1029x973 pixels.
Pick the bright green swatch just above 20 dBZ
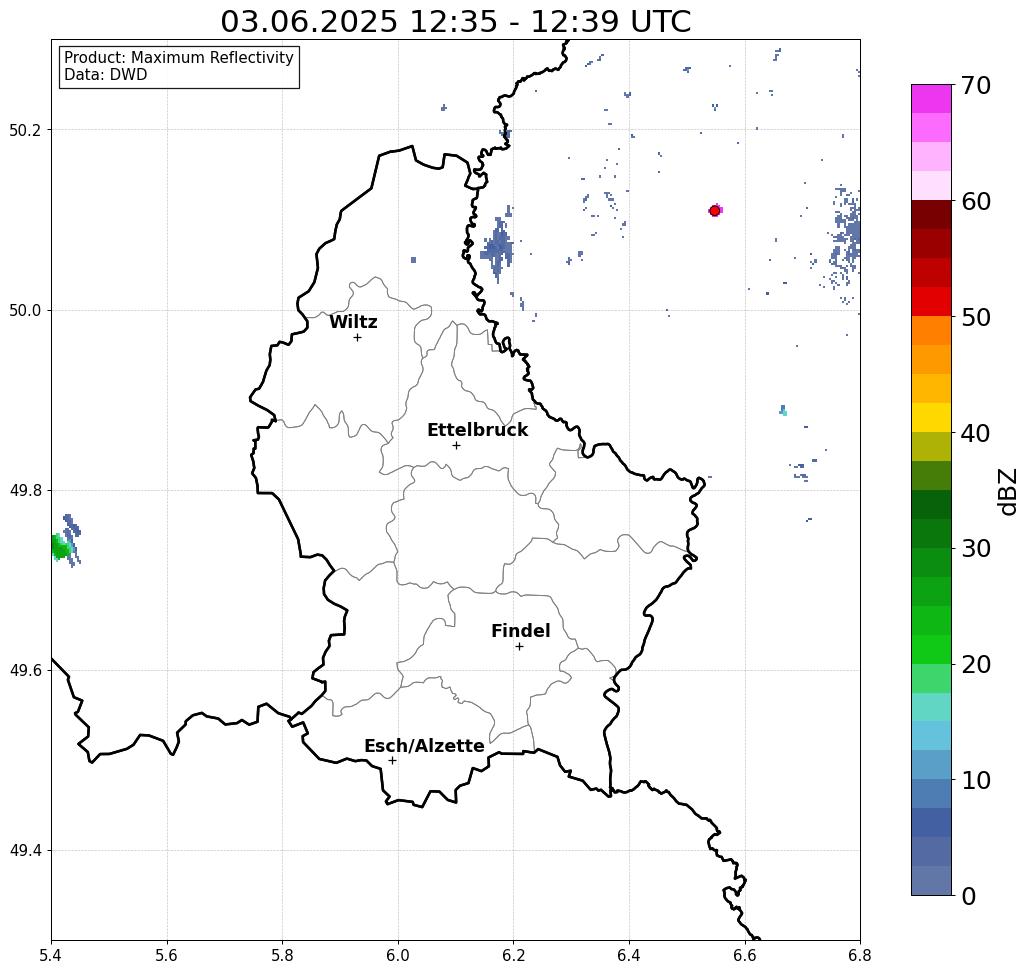(x=931, y=649)
